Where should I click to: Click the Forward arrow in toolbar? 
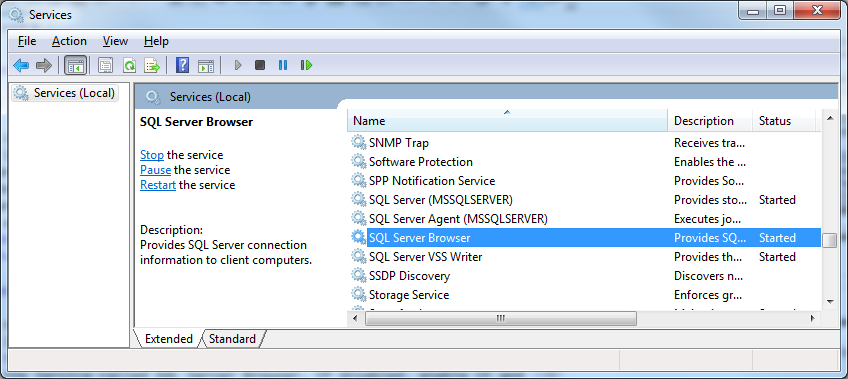pos(43,66)
